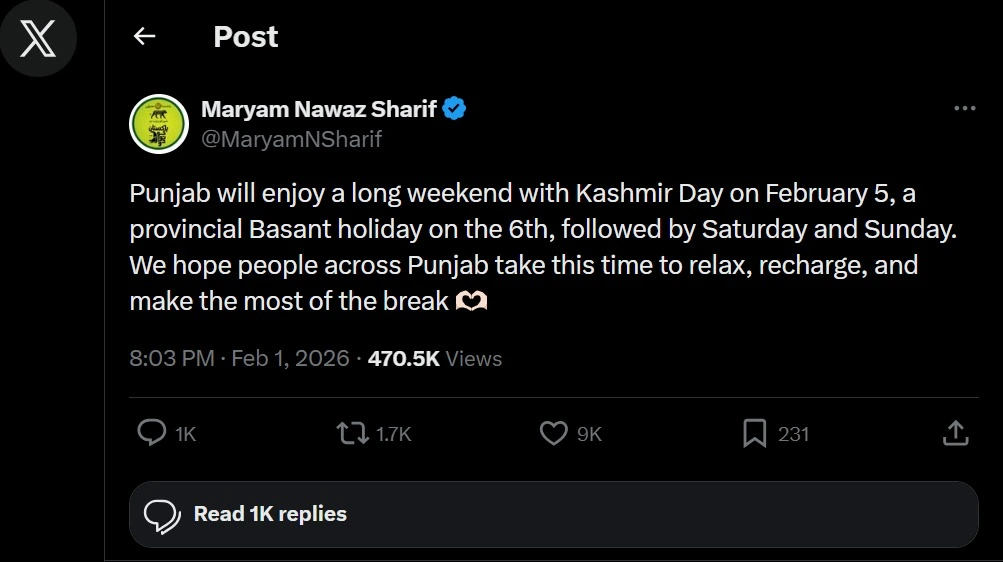The height and width of the screenshot is (562, 1003).
Task: Click the Post page heading
Action: click(x=245, y=37)
